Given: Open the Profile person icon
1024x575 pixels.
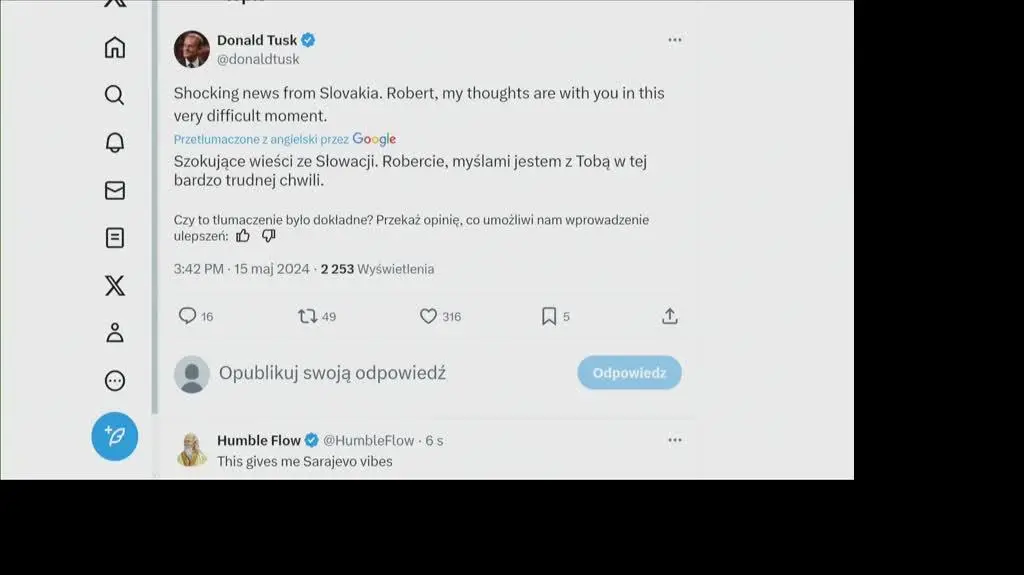Looking at the screenshot, I should pos(115,333).
